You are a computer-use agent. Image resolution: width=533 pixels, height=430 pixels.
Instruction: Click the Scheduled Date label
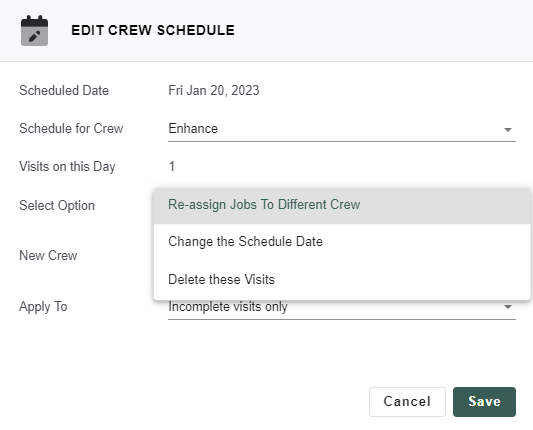pyautogui.click(x=64, y=91)
